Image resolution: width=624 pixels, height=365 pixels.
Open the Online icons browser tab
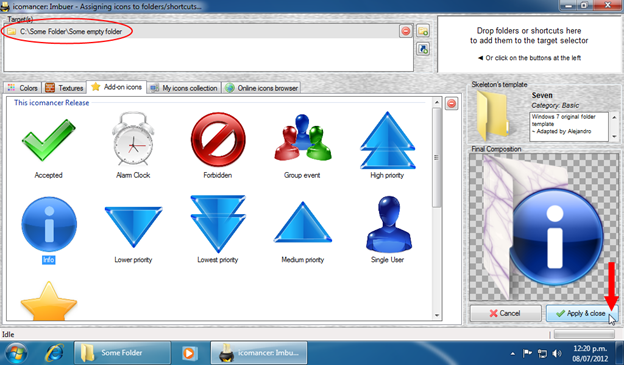261,88
